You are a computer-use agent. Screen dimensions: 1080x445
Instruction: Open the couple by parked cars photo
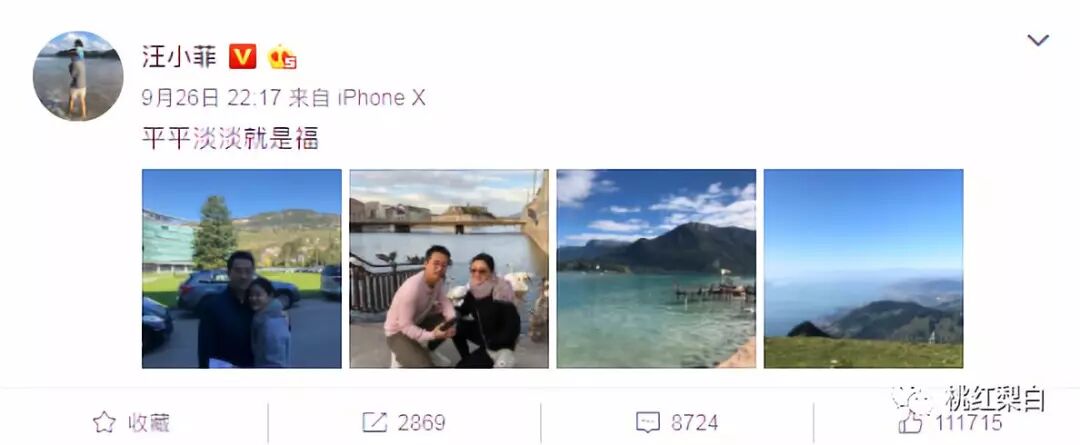pyautogui.click(x=242, y=269)
